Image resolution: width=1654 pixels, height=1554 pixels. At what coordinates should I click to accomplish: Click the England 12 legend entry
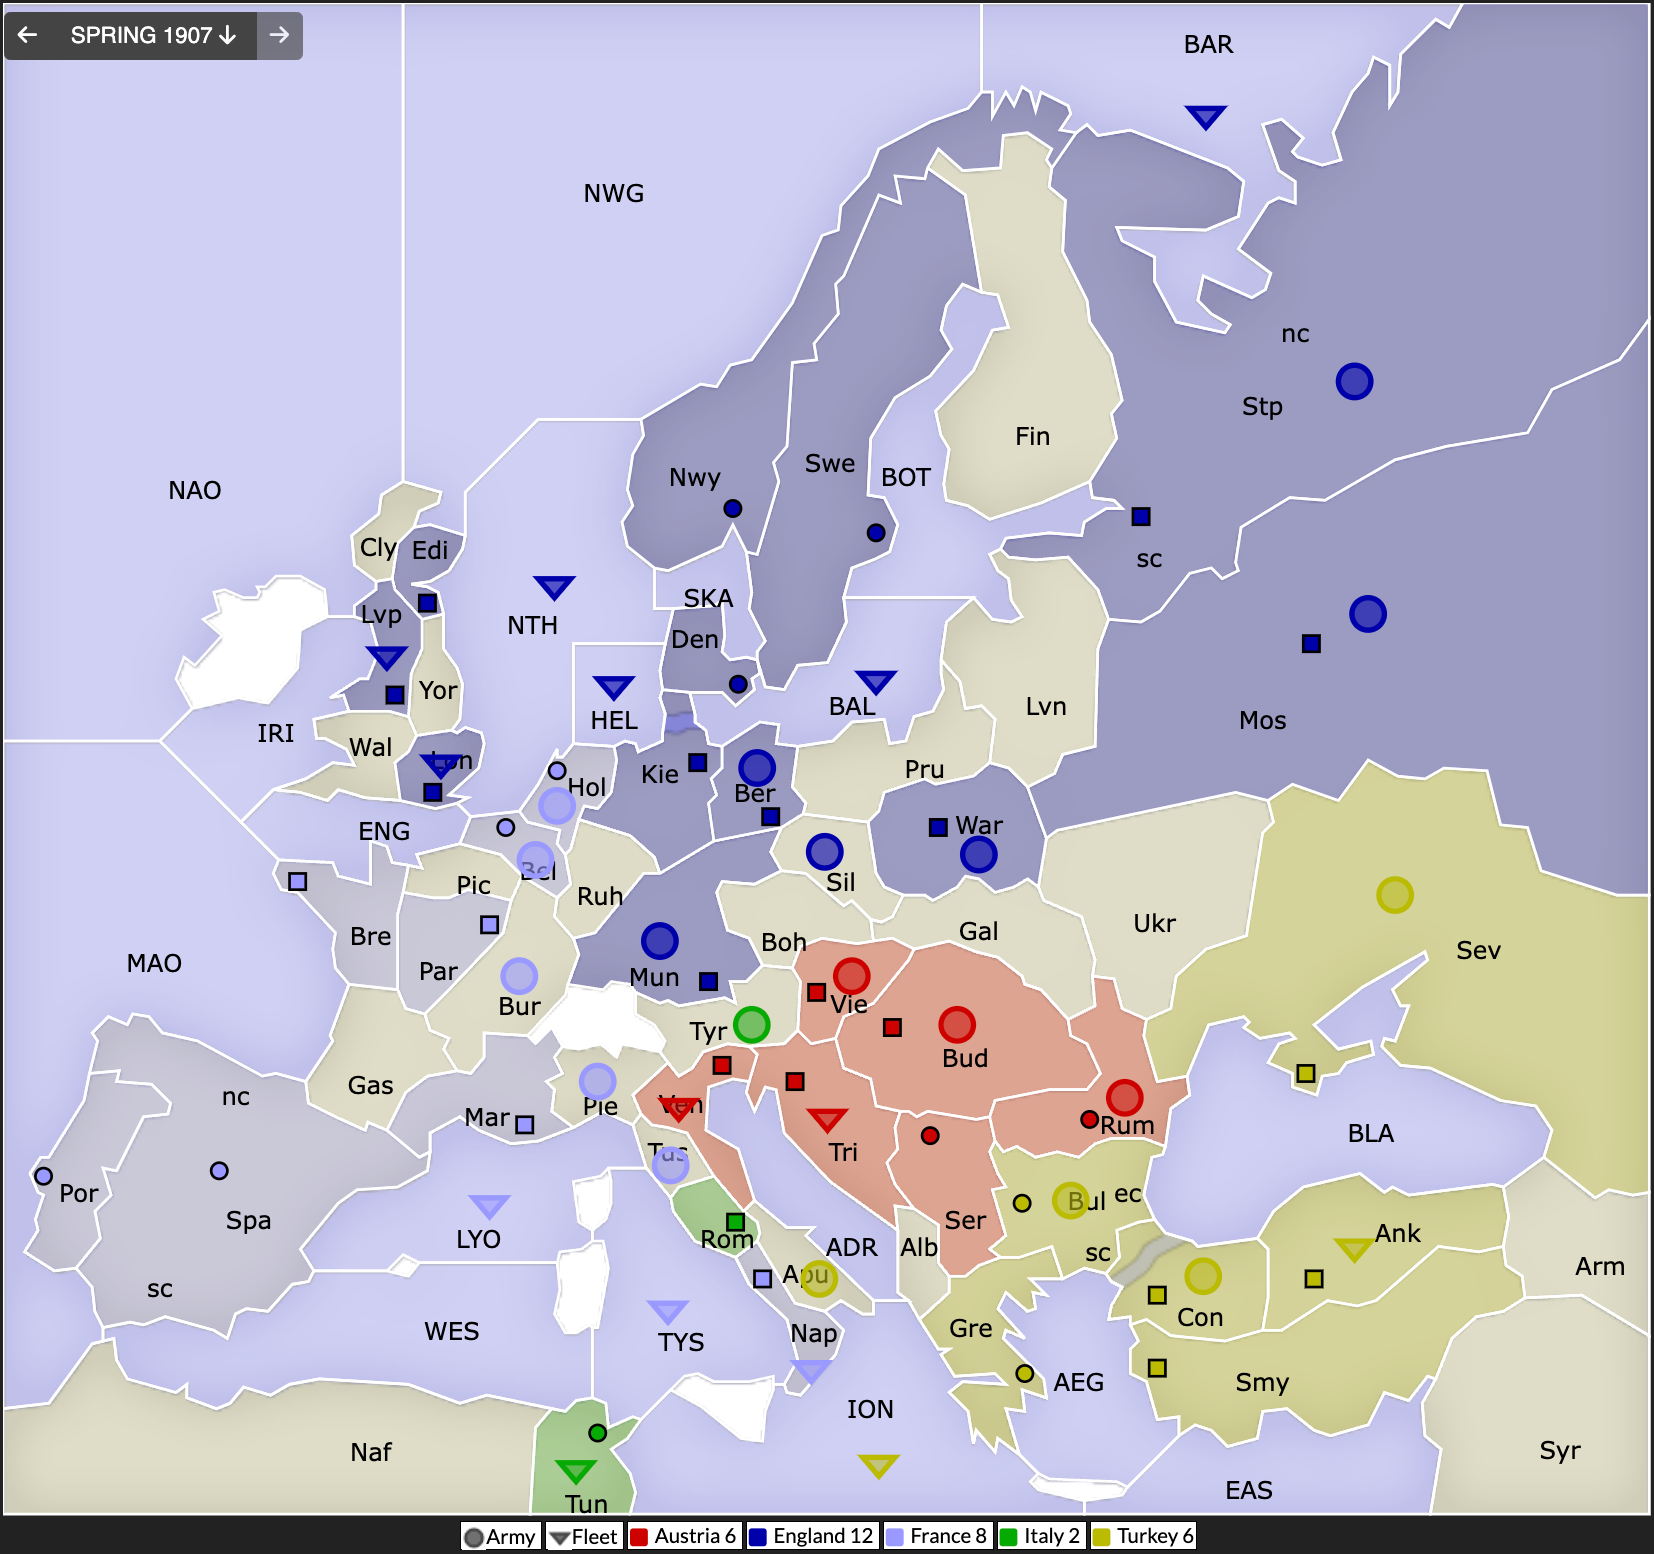812,1536
